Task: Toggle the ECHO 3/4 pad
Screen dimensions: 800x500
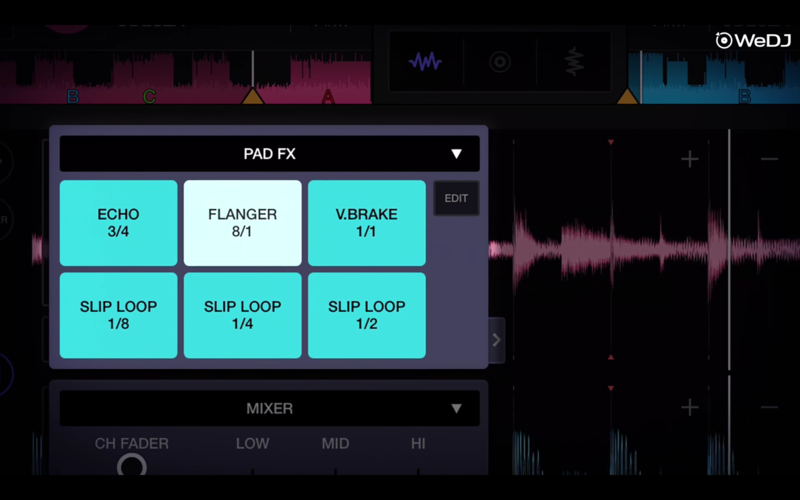Action: pyautogui.click(x=118, y=223)
